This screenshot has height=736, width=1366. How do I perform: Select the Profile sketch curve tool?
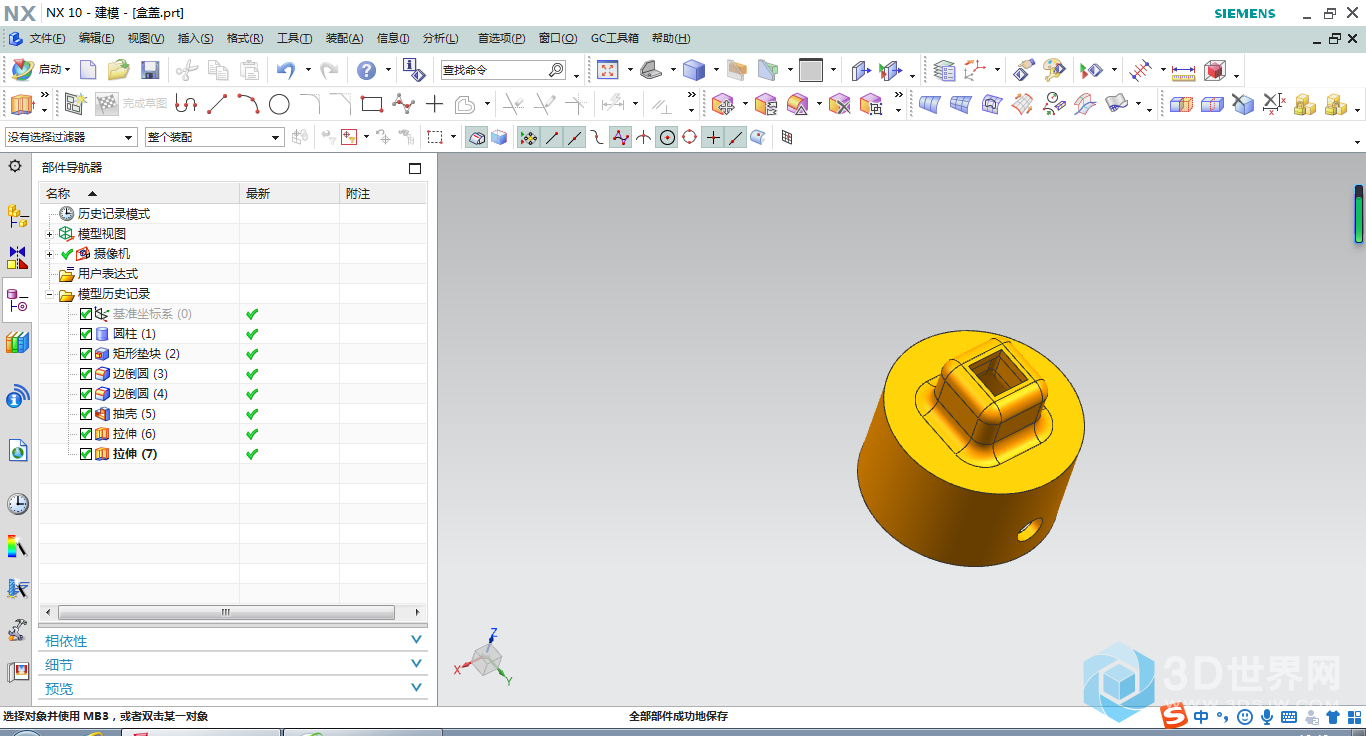click(186, 104)
